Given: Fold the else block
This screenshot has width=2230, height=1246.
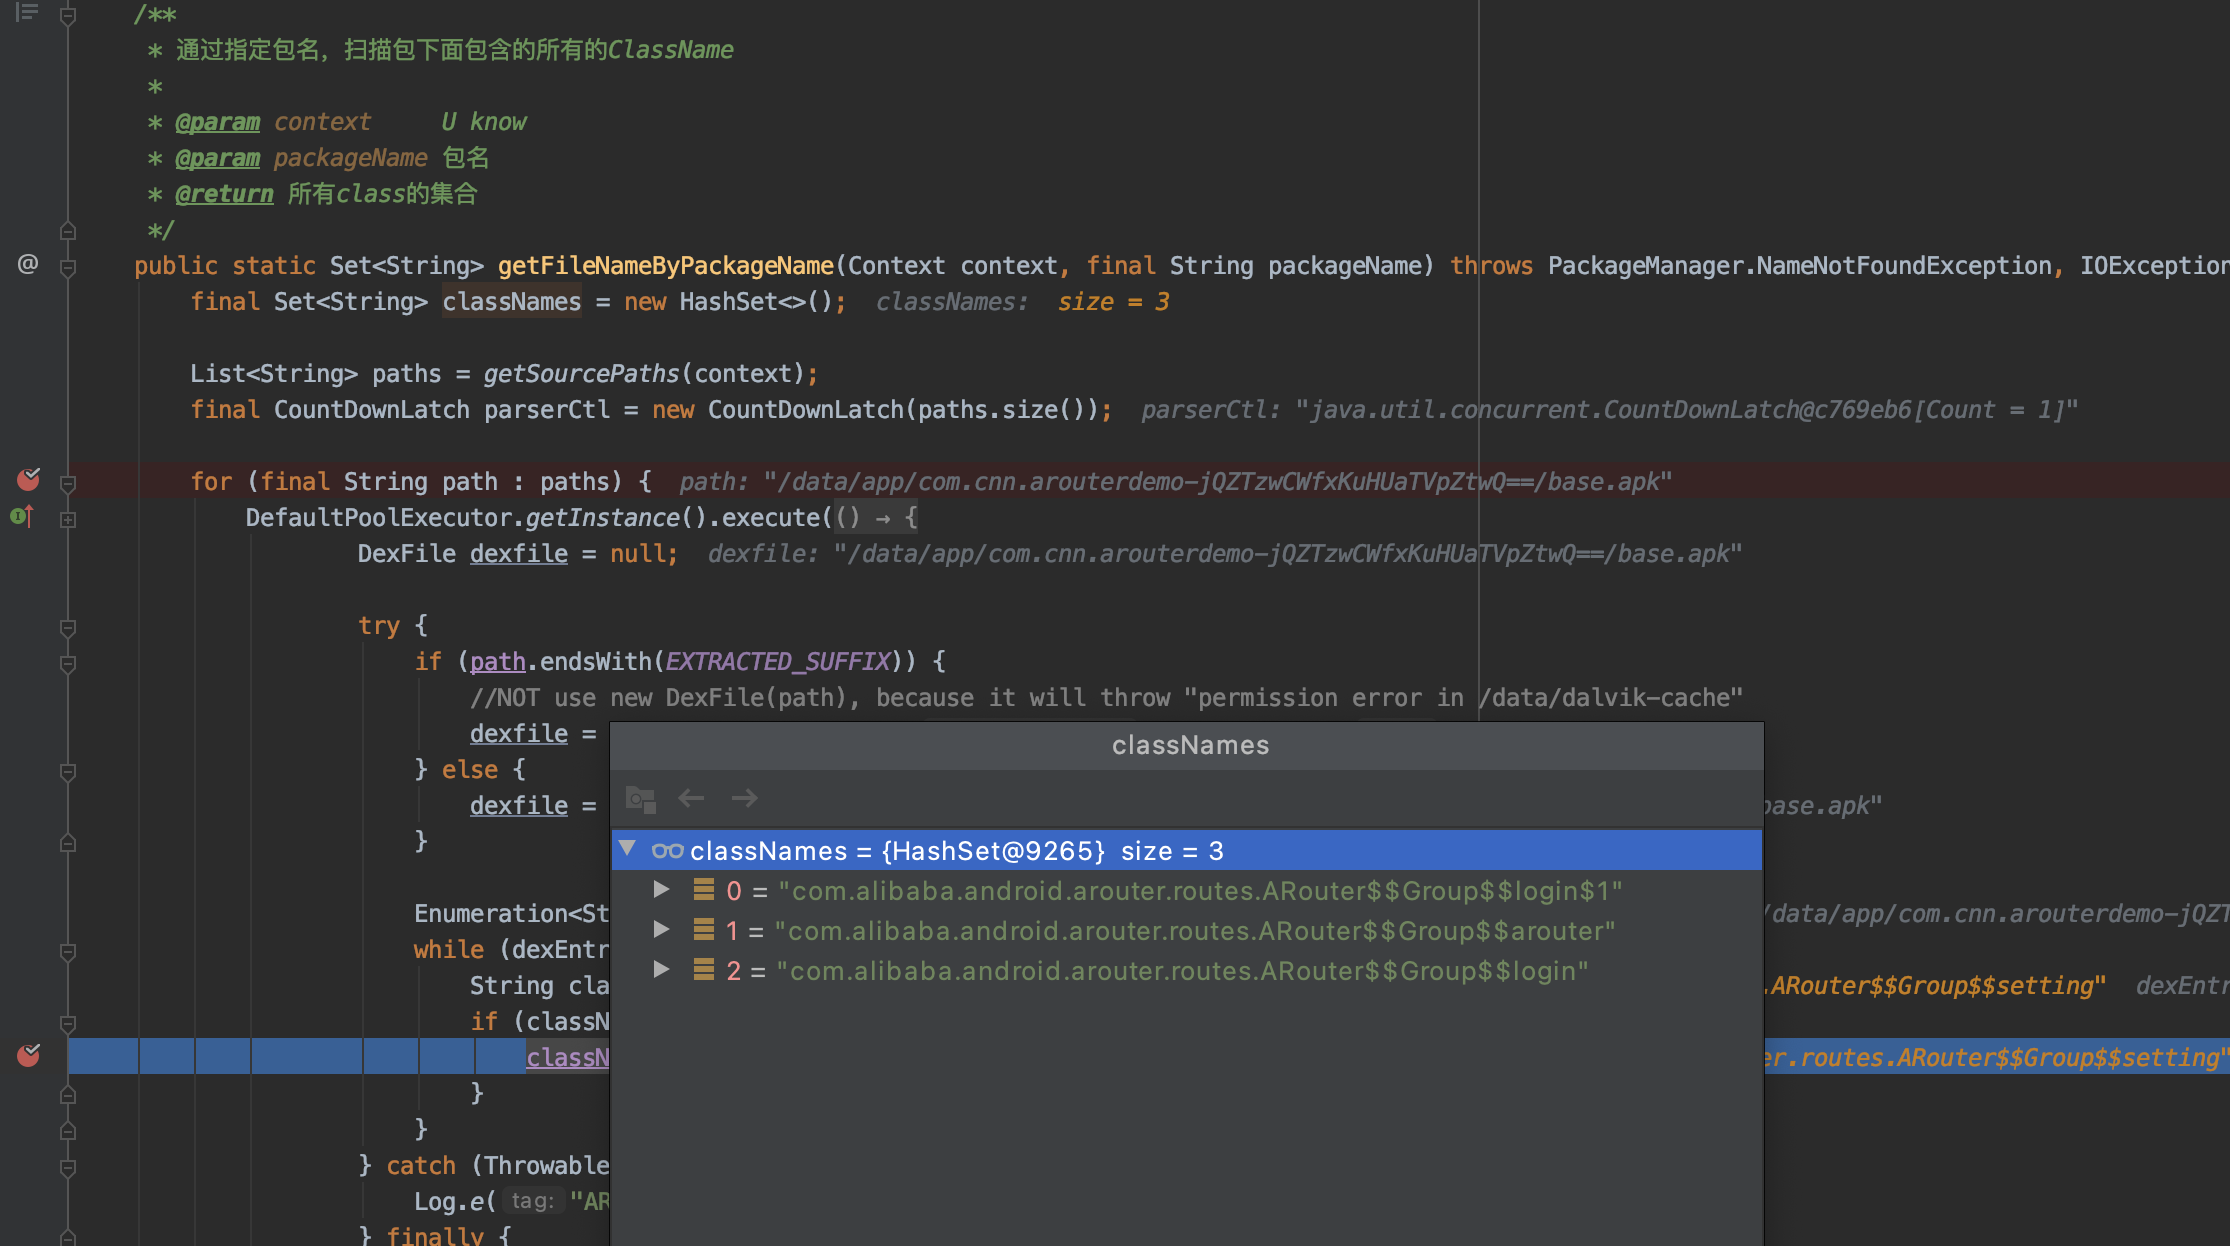Looking at the screenshot, I should pos(68,772).
